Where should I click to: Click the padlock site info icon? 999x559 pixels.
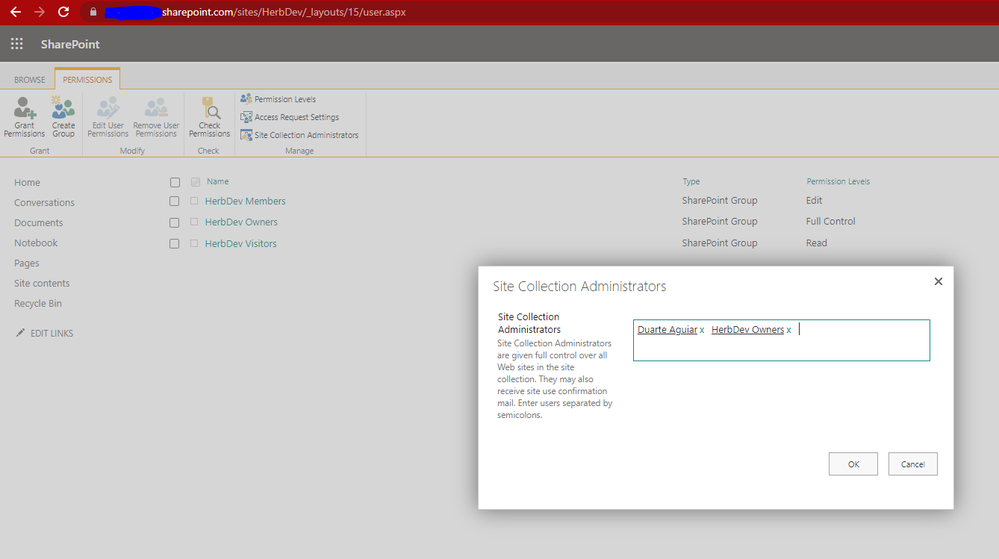point(93,12)
